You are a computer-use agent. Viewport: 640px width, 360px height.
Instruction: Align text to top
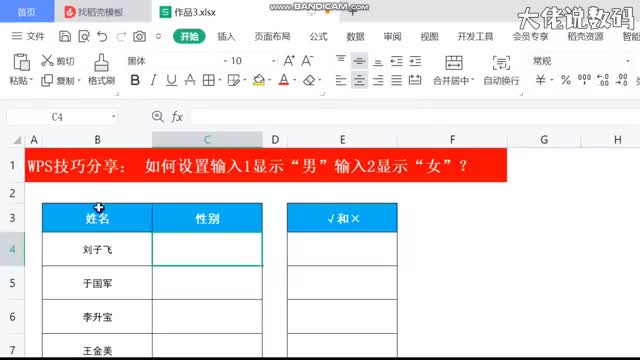341,60
